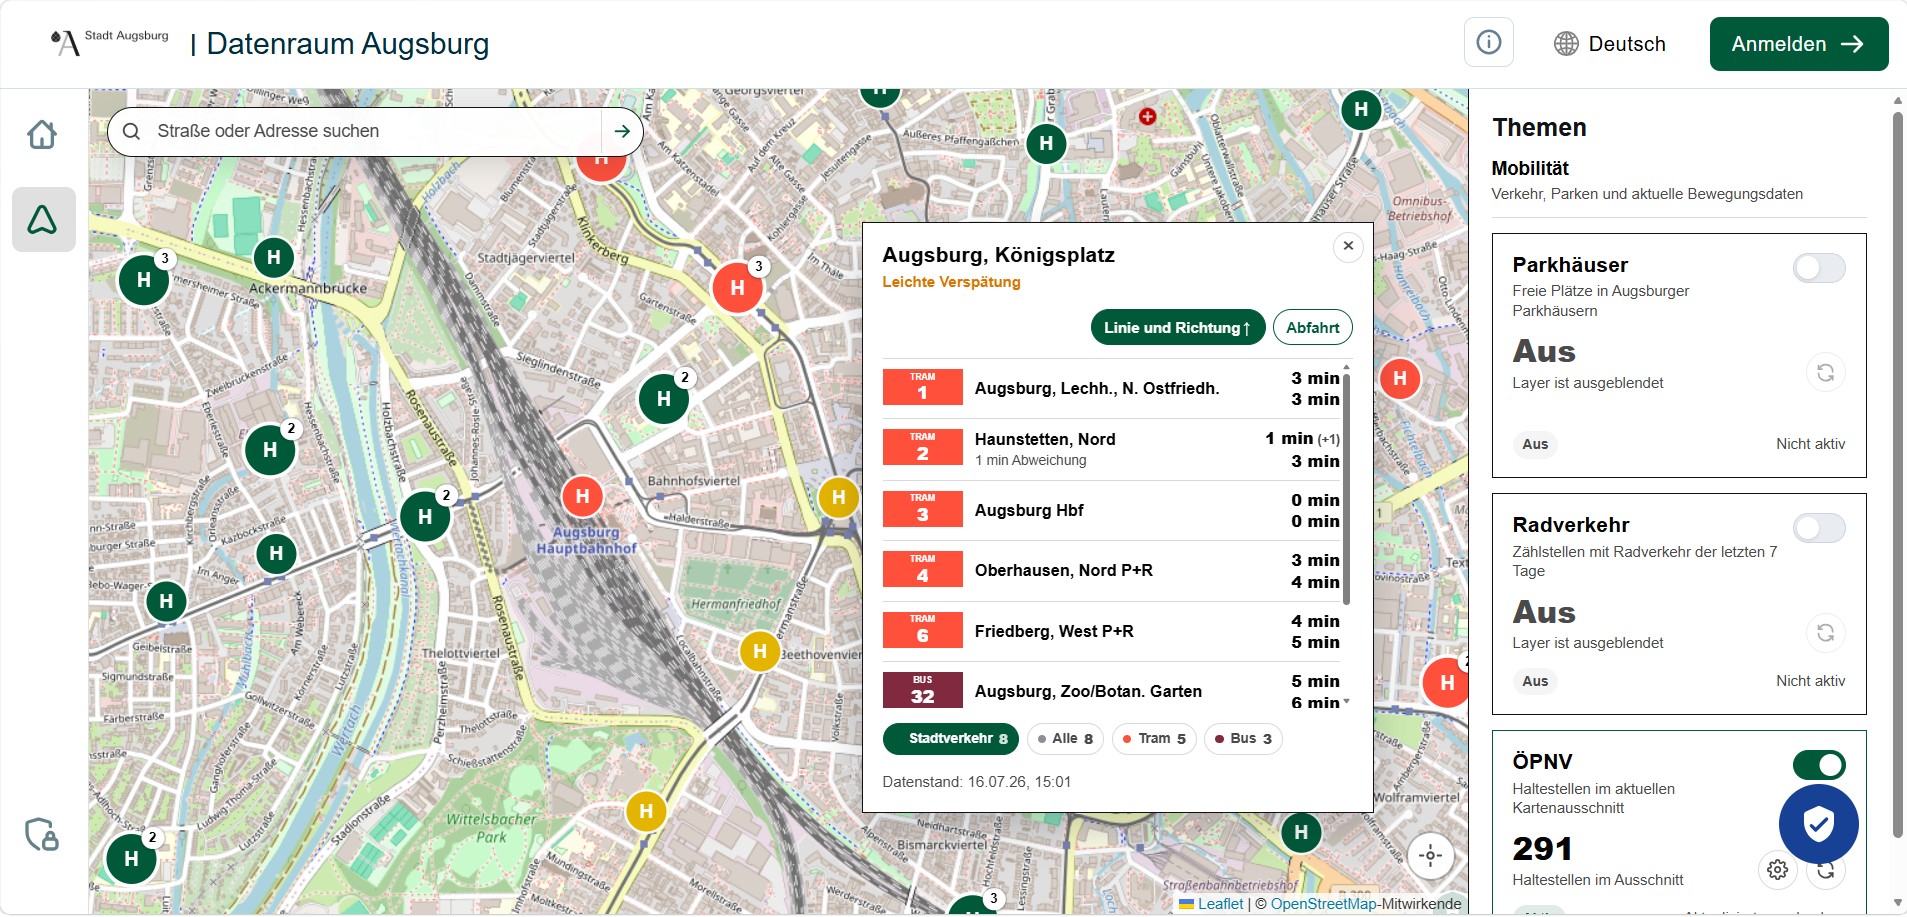Screen dimensions: 1907x917
Task: Toggle the Parkhäuser layer switch
Action: pos(1819,268)
